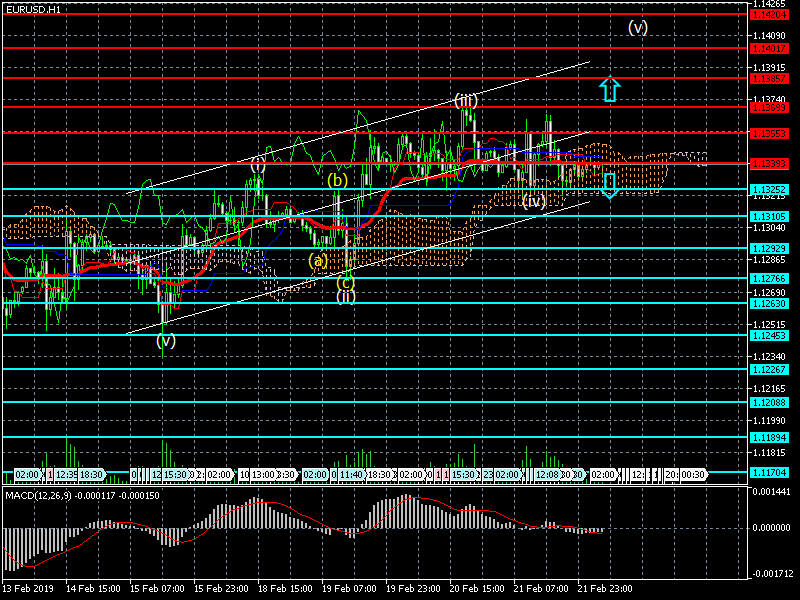Select the (iii) wave label
The width and height of the screenshot is (800, 600).
point(466,101)
